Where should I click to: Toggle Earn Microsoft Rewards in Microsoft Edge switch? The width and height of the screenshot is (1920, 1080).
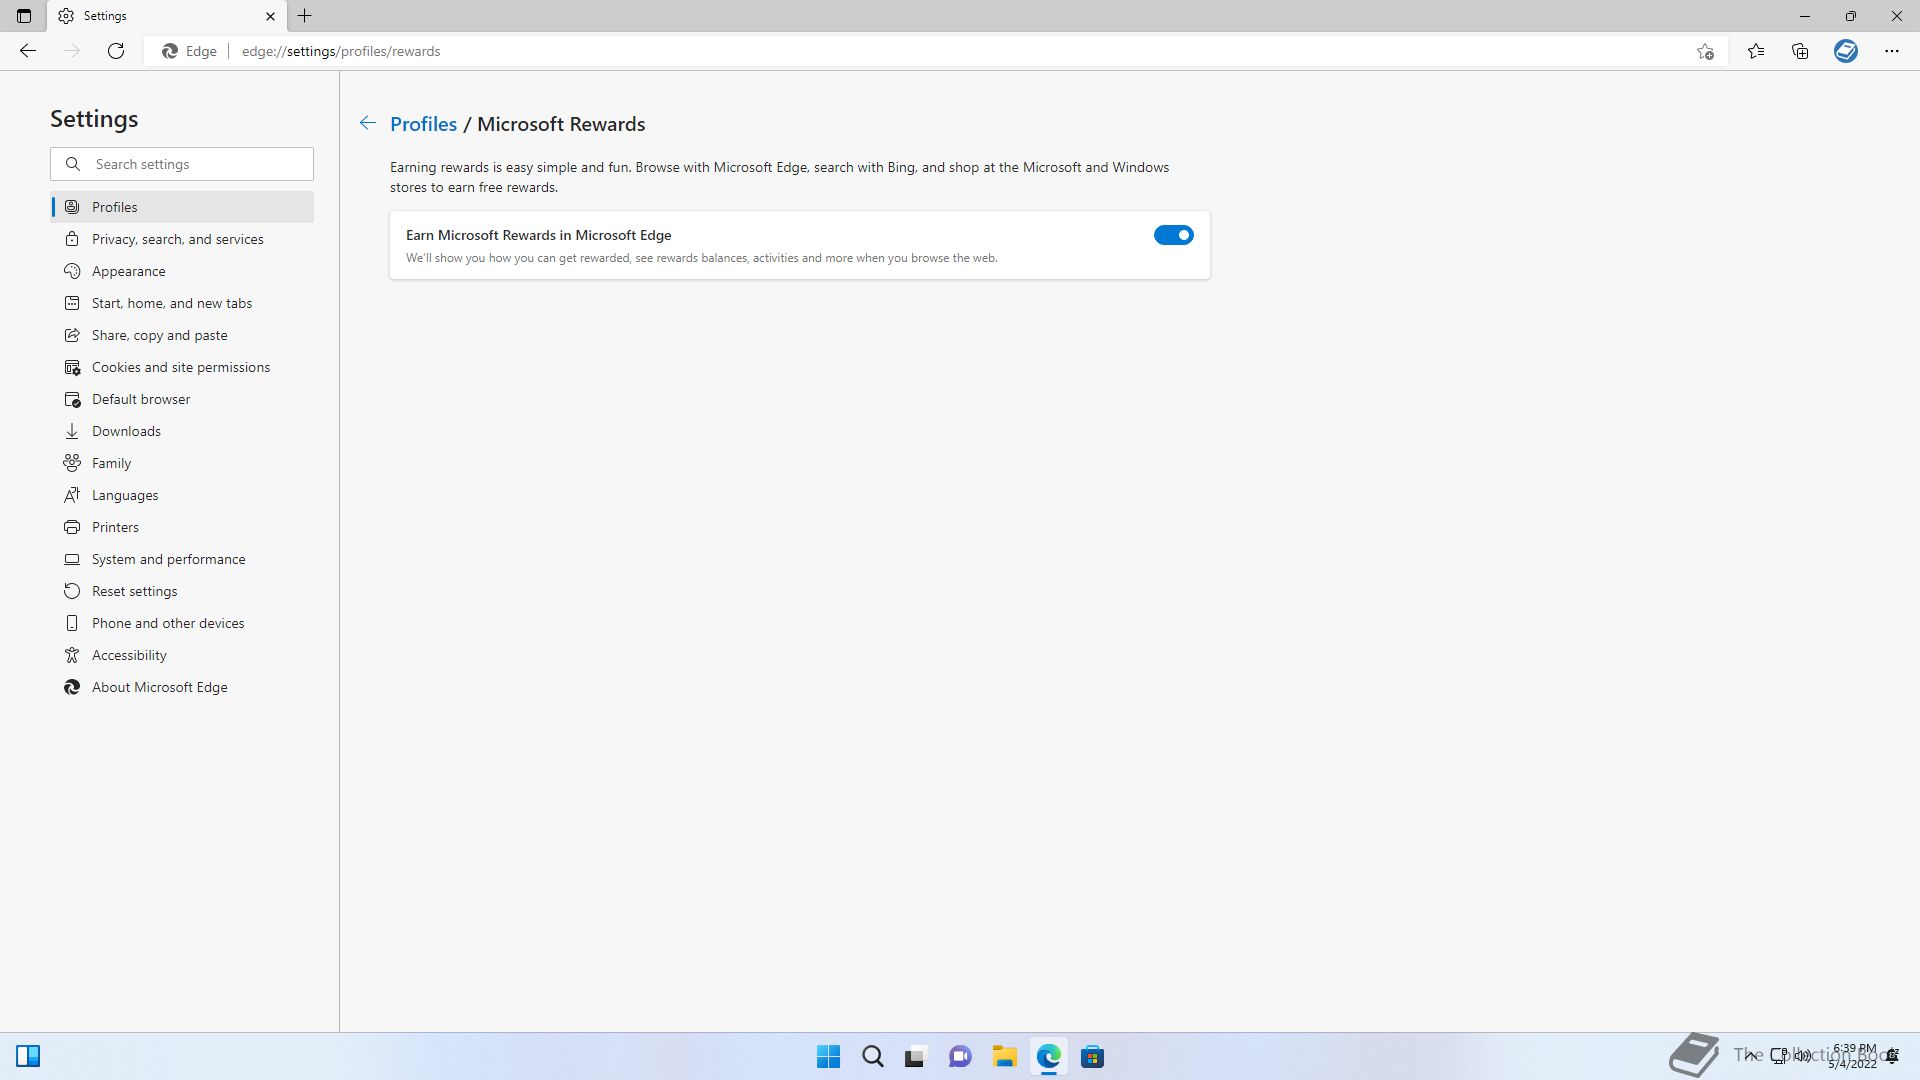1173,235
